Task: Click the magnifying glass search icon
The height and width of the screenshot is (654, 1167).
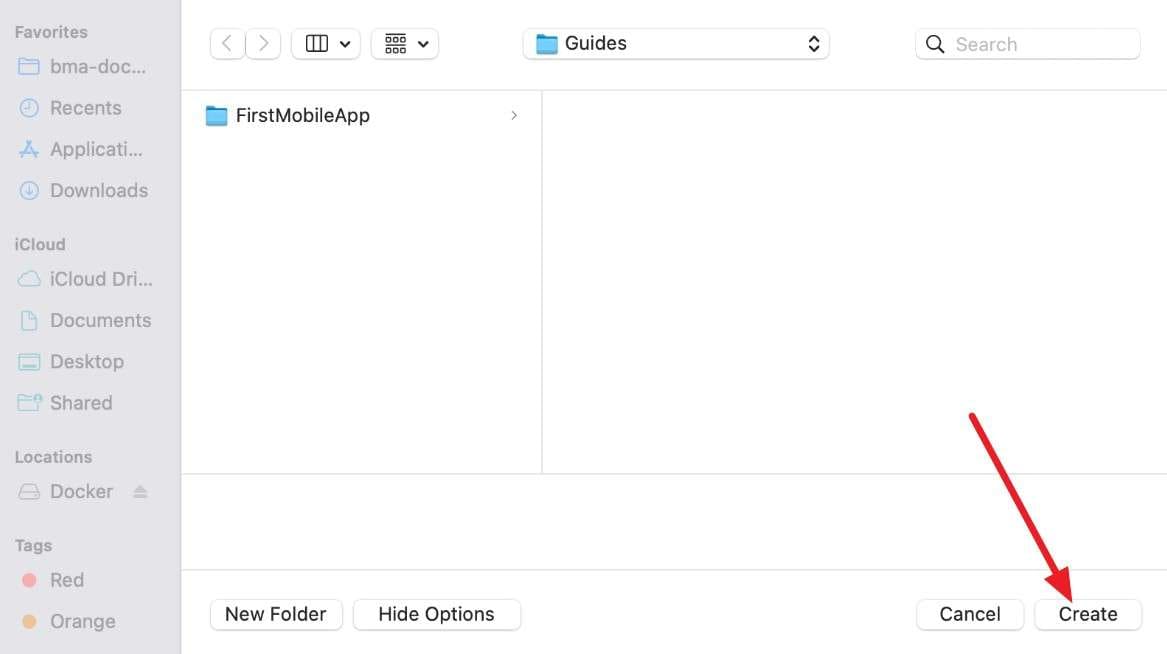Action: (935, 44)
